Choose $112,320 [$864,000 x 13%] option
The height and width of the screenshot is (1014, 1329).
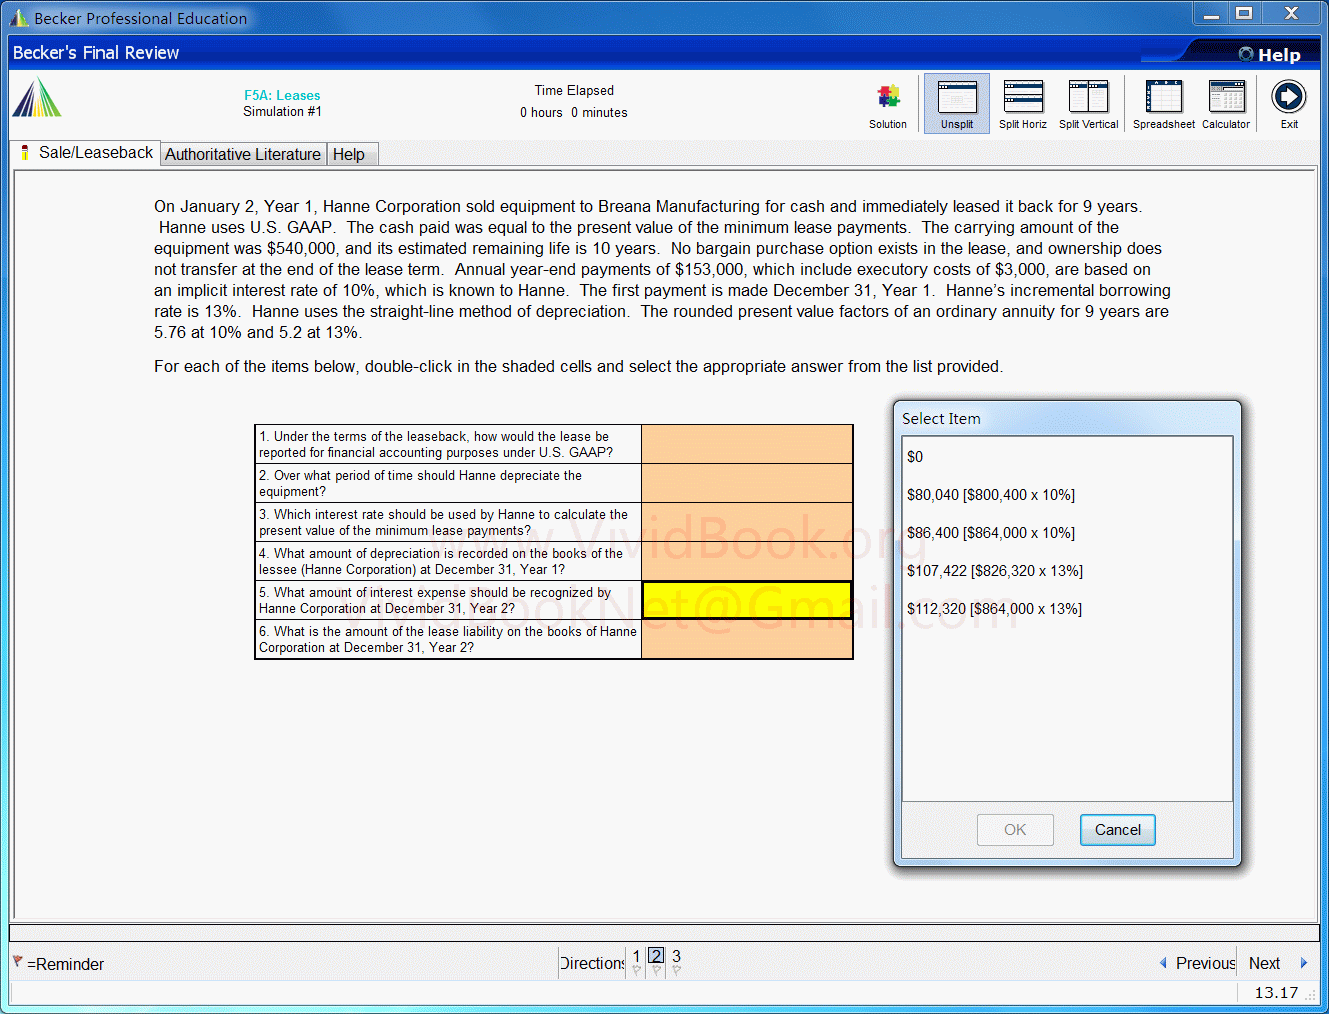994,609
